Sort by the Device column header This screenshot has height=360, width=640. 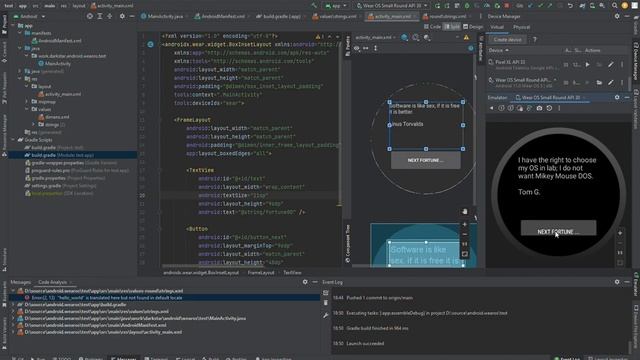(x=498, y=50)
